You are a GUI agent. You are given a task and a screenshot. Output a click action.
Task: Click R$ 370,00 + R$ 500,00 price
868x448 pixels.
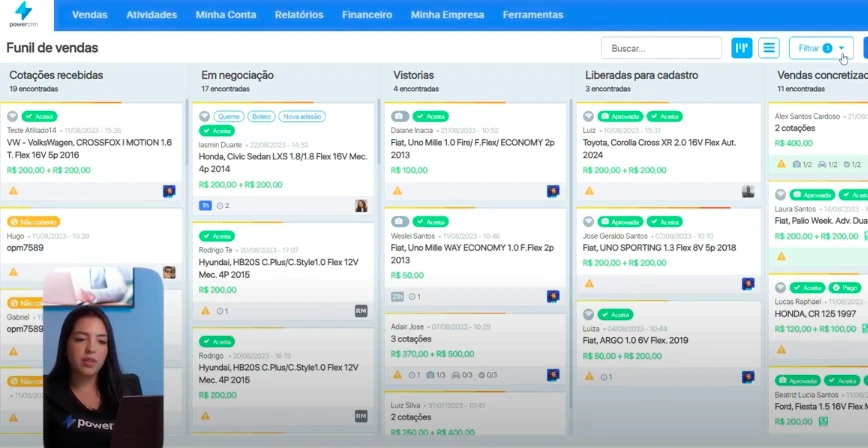[432, 354]
